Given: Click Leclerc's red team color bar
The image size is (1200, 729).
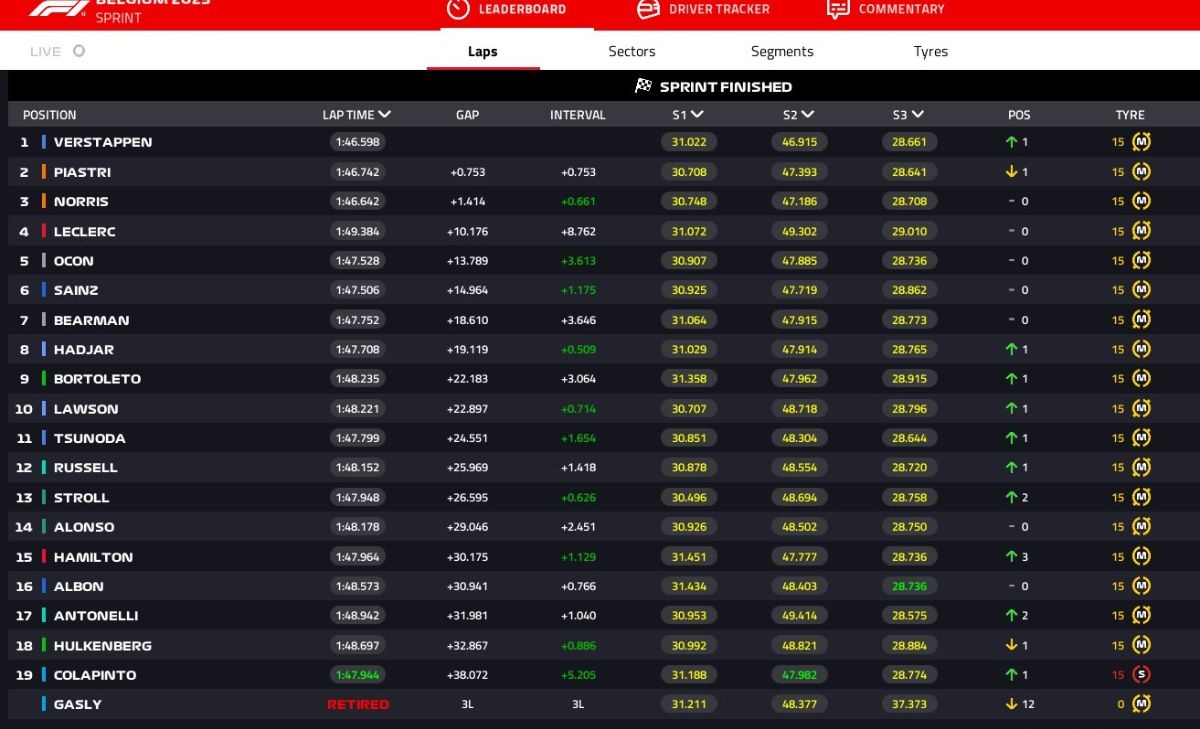Looking at the screenshot, I should coord(44,231).
